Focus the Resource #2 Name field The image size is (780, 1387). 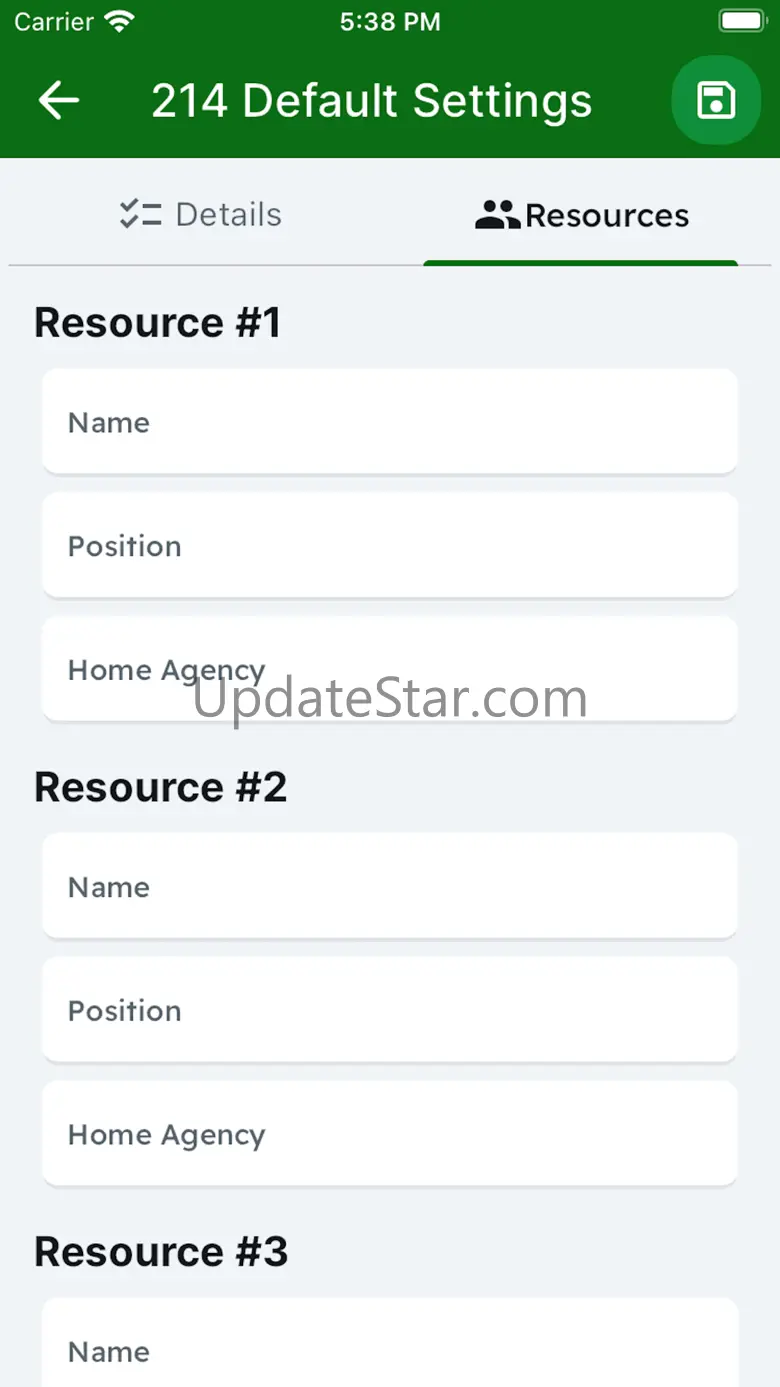coord(390,886)
